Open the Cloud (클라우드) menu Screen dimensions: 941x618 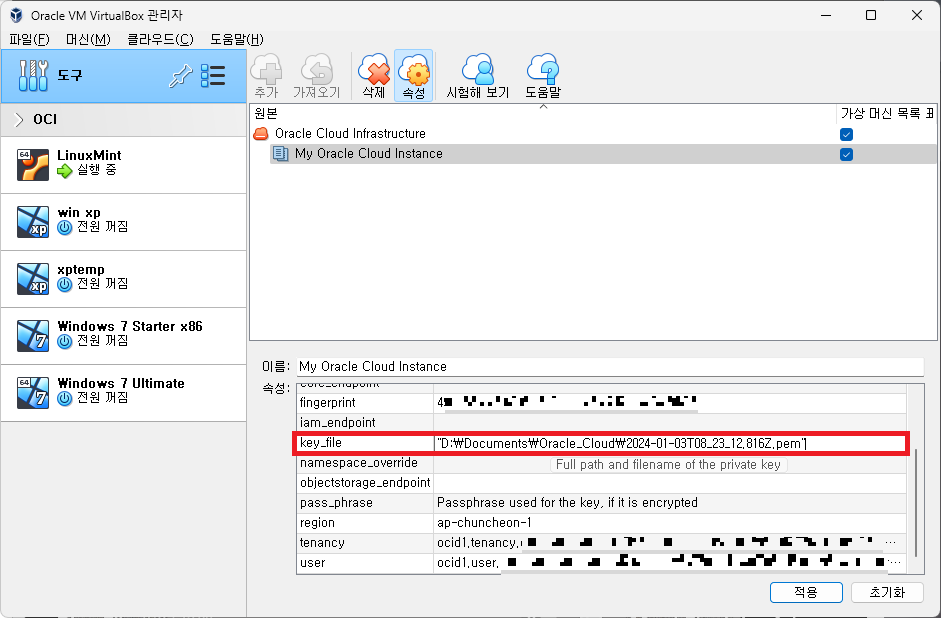(x=160, y=39)
